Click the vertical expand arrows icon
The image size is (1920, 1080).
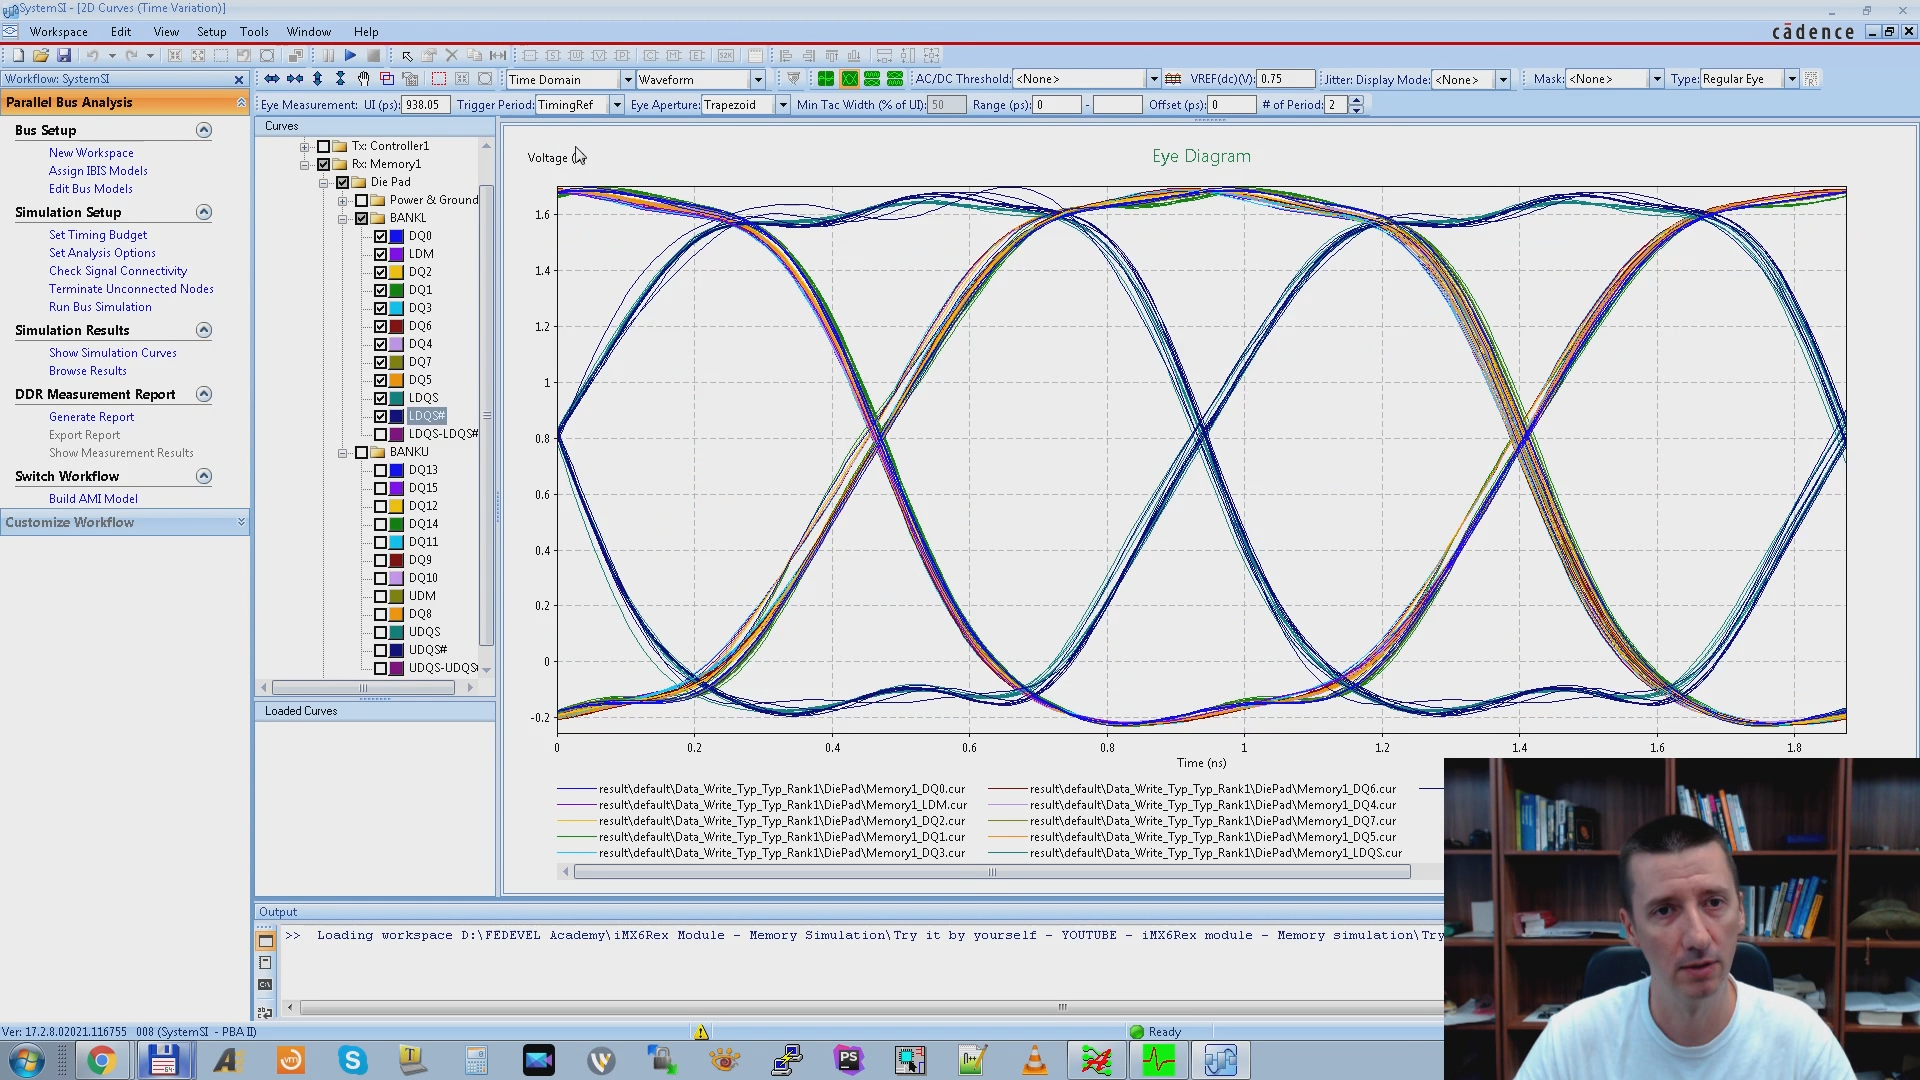point(318,79)
